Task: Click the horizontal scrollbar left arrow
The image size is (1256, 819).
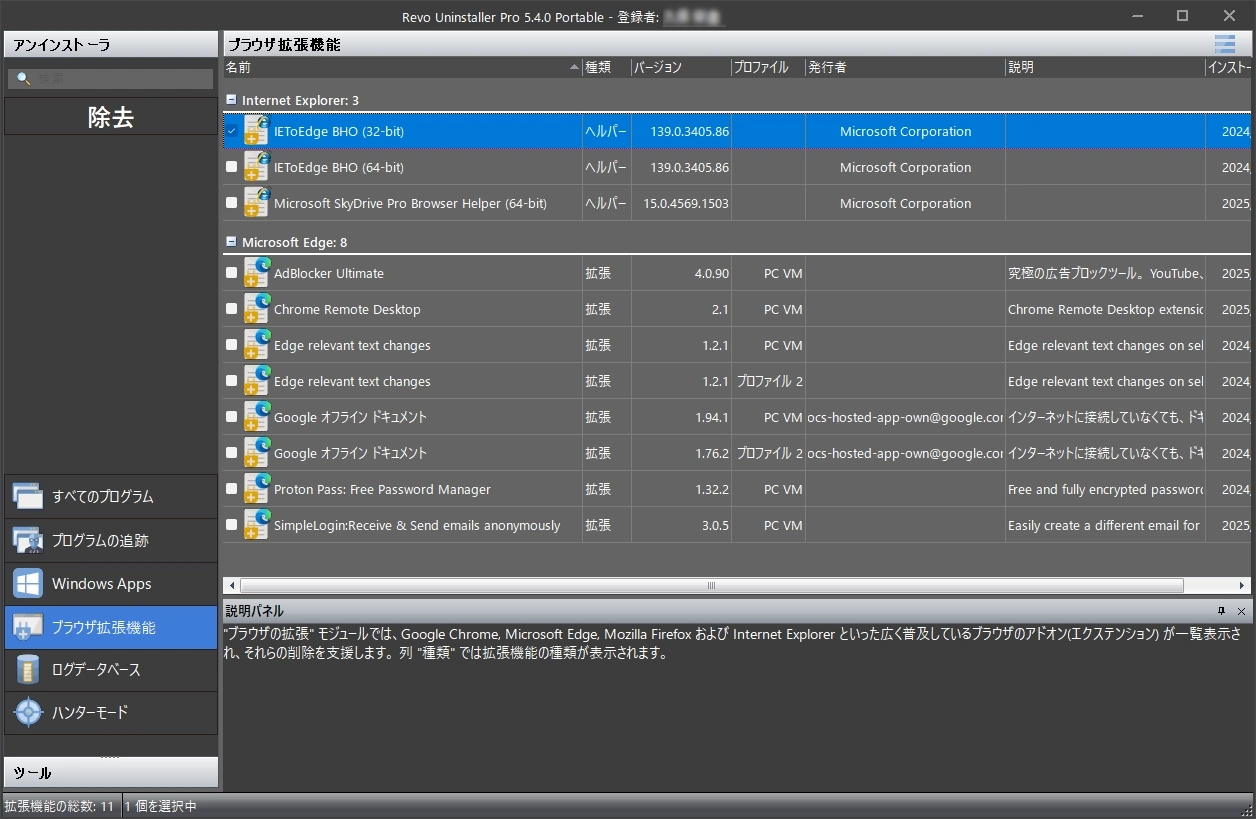Action: [x=232, y=585]
